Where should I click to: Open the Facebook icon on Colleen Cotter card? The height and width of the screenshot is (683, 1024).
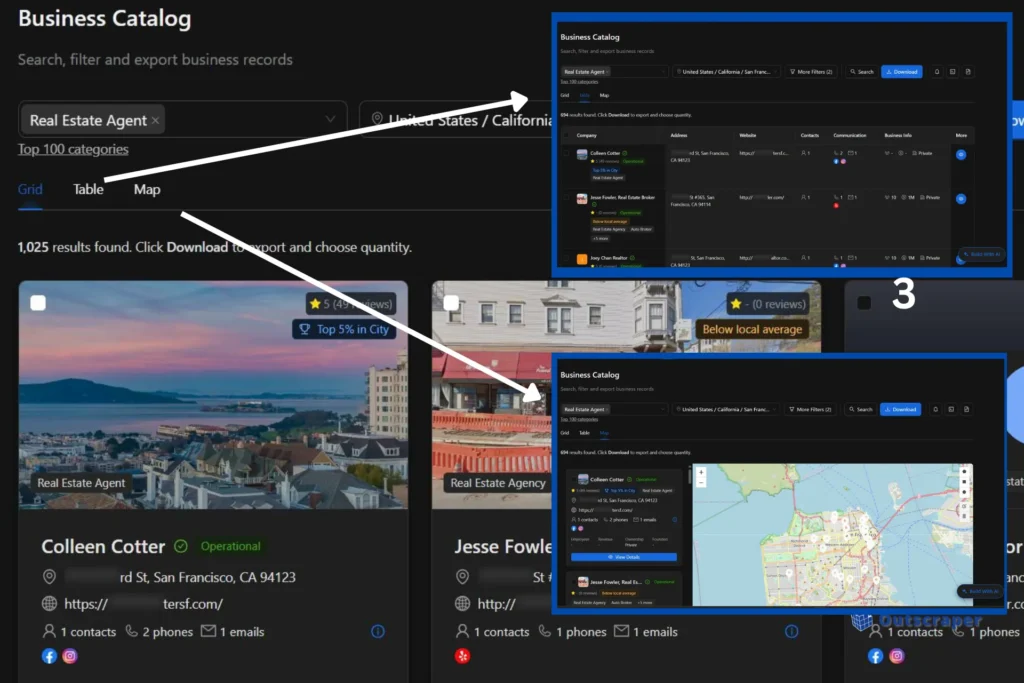50,656
